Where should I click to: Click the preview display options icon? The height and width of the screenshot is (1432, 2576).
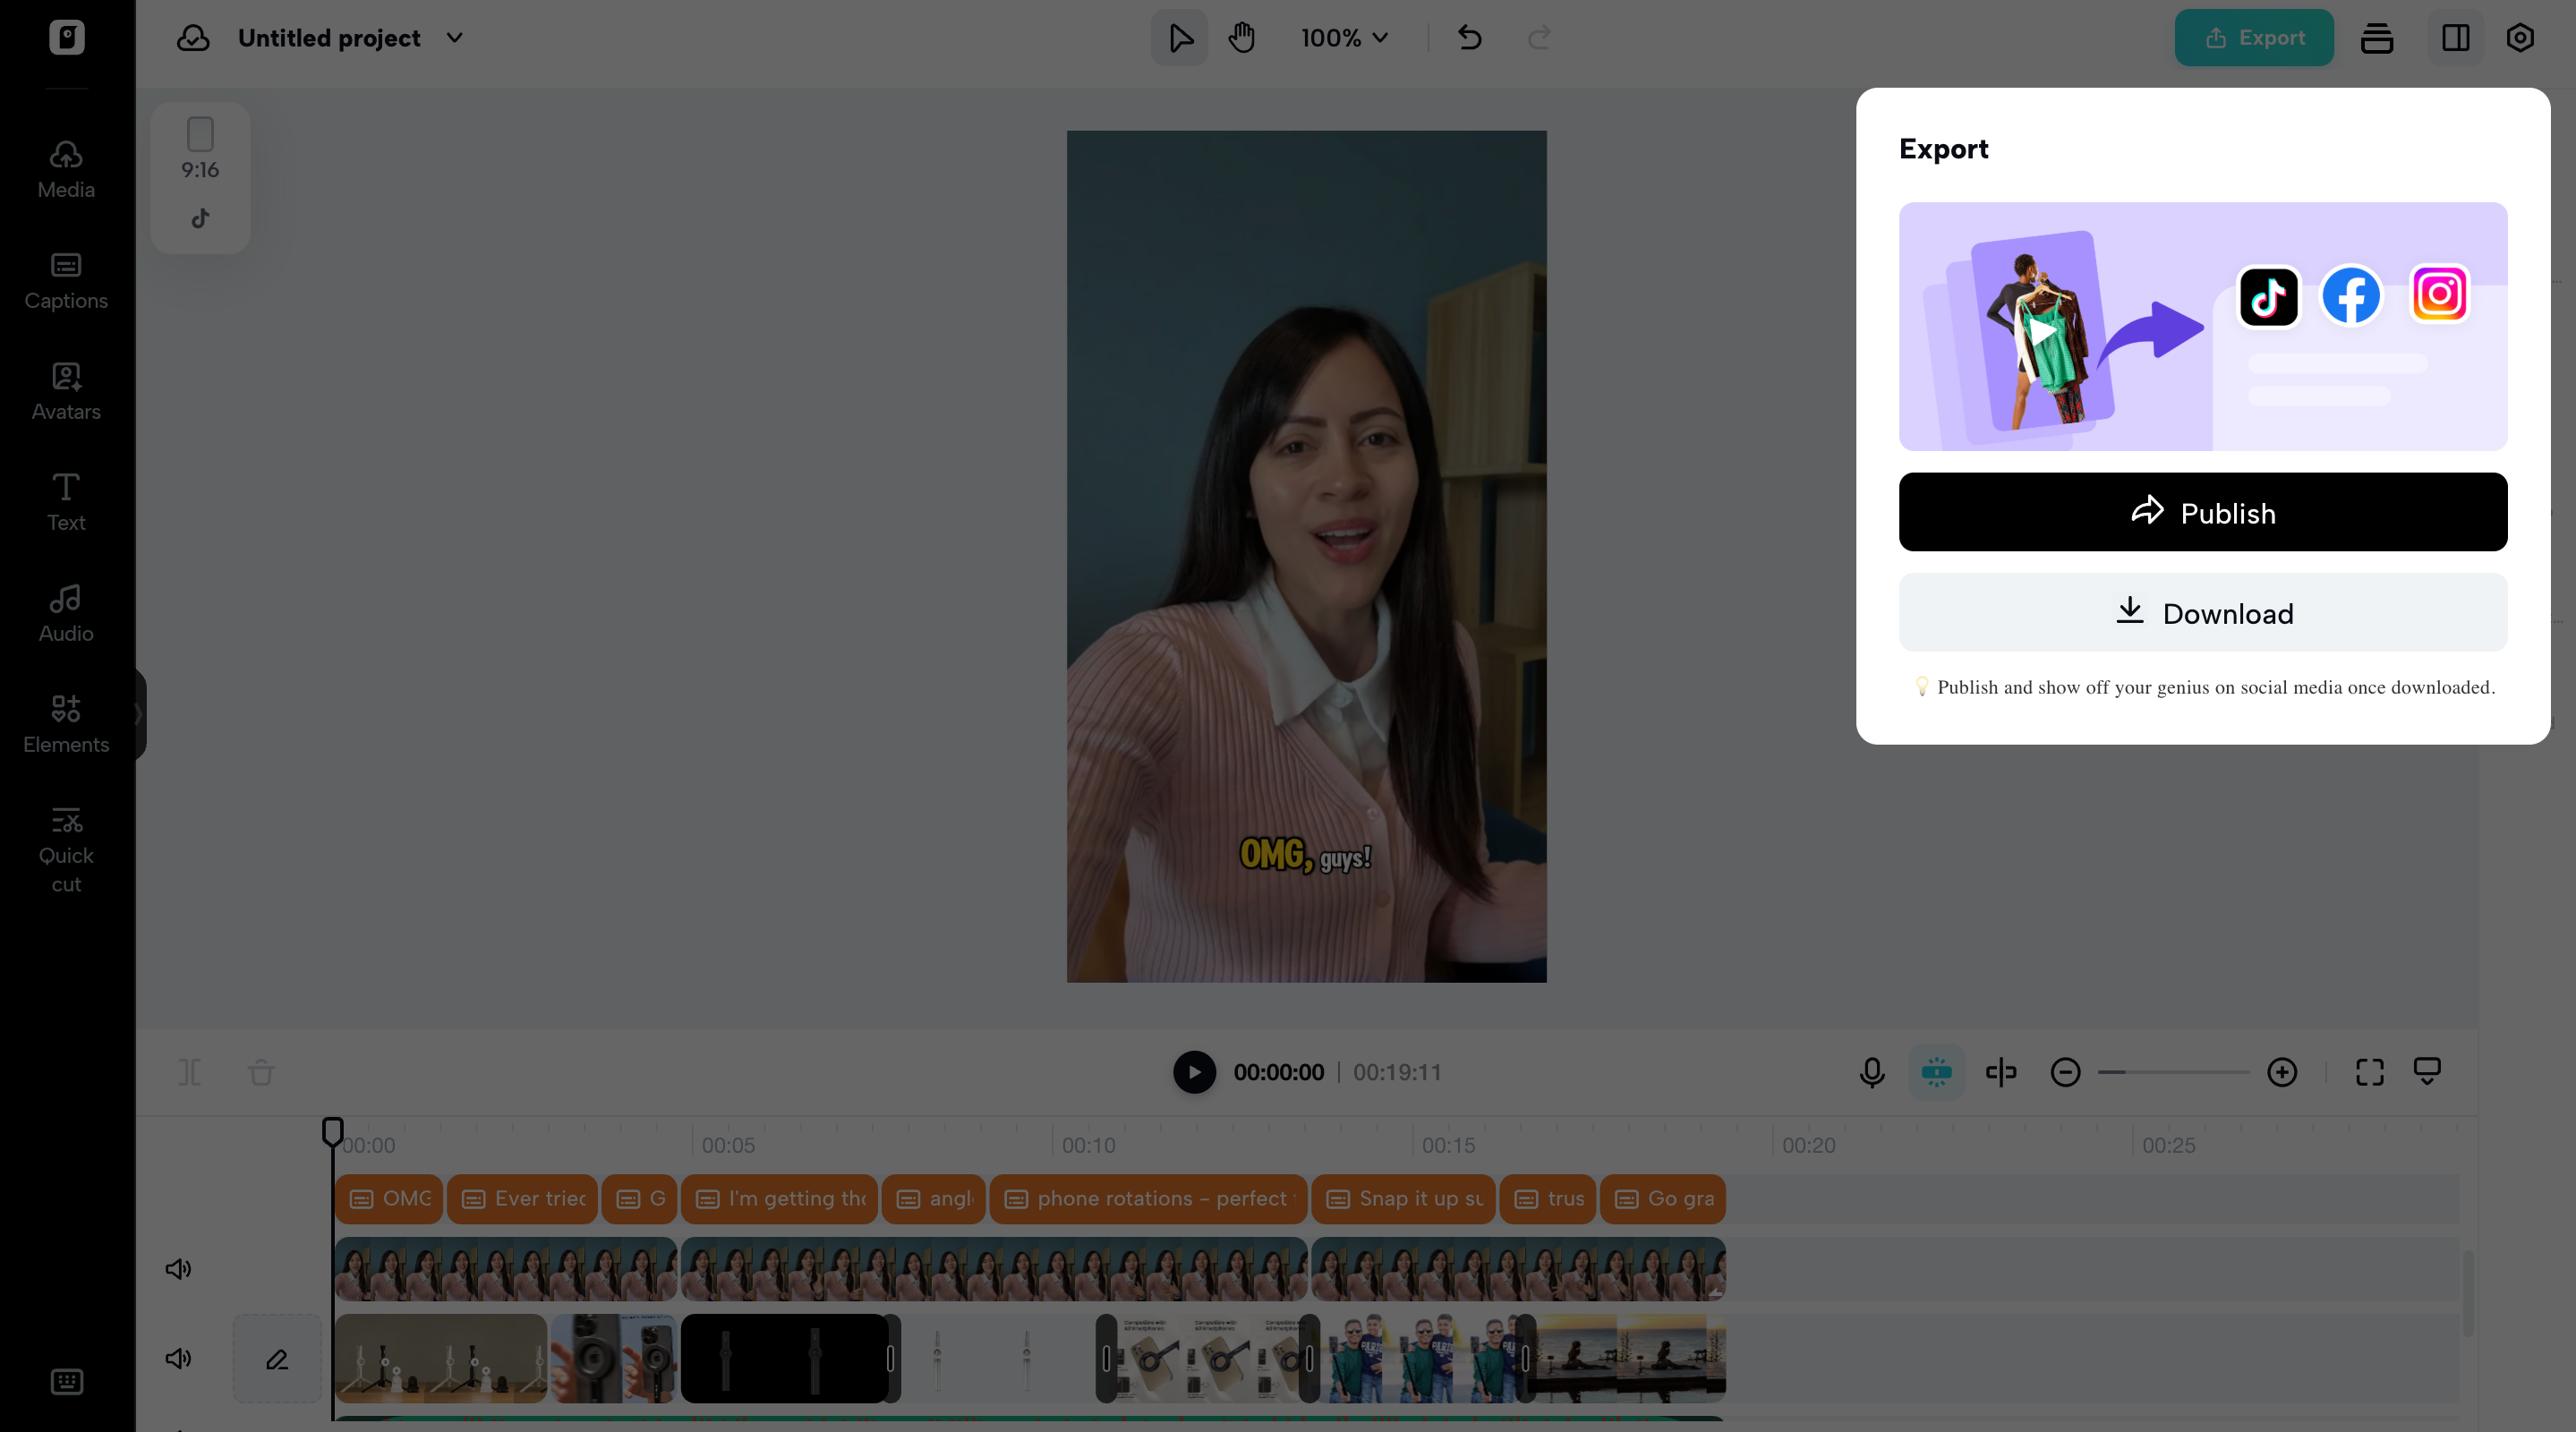tap(2427, 1072)
